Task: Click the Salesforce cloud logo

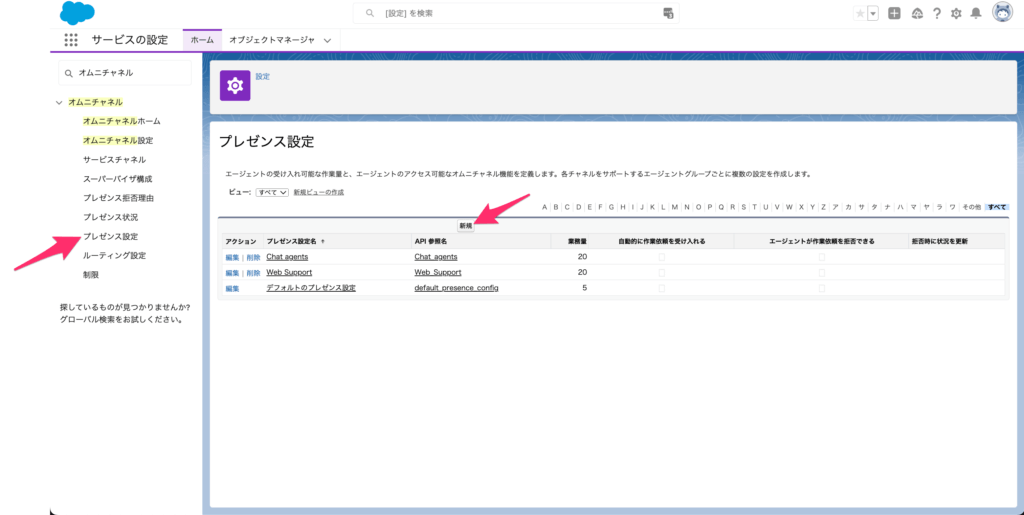Action: click(77, 13)
